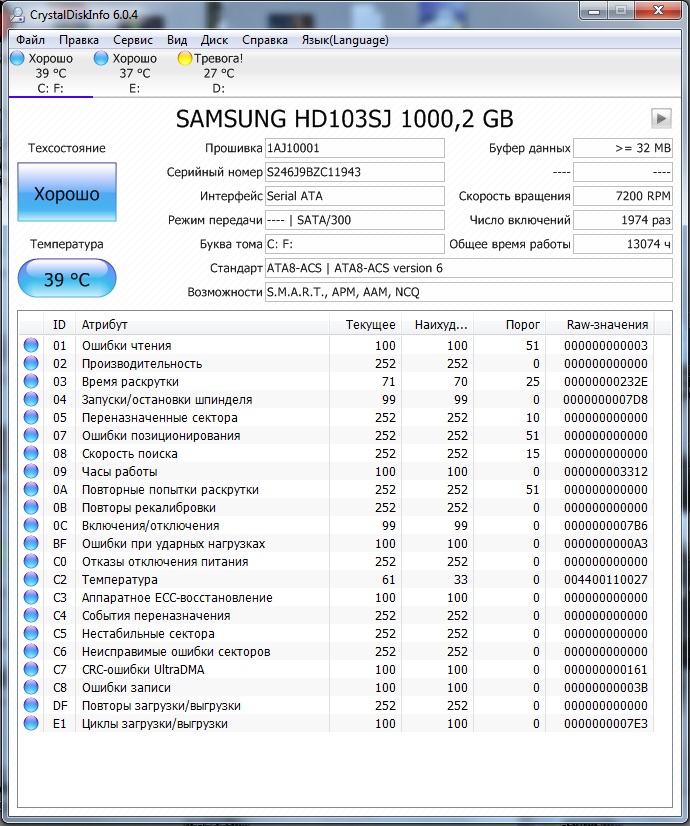Open the Язык(Language) menu
690x826 pixels.
[345, 40]
